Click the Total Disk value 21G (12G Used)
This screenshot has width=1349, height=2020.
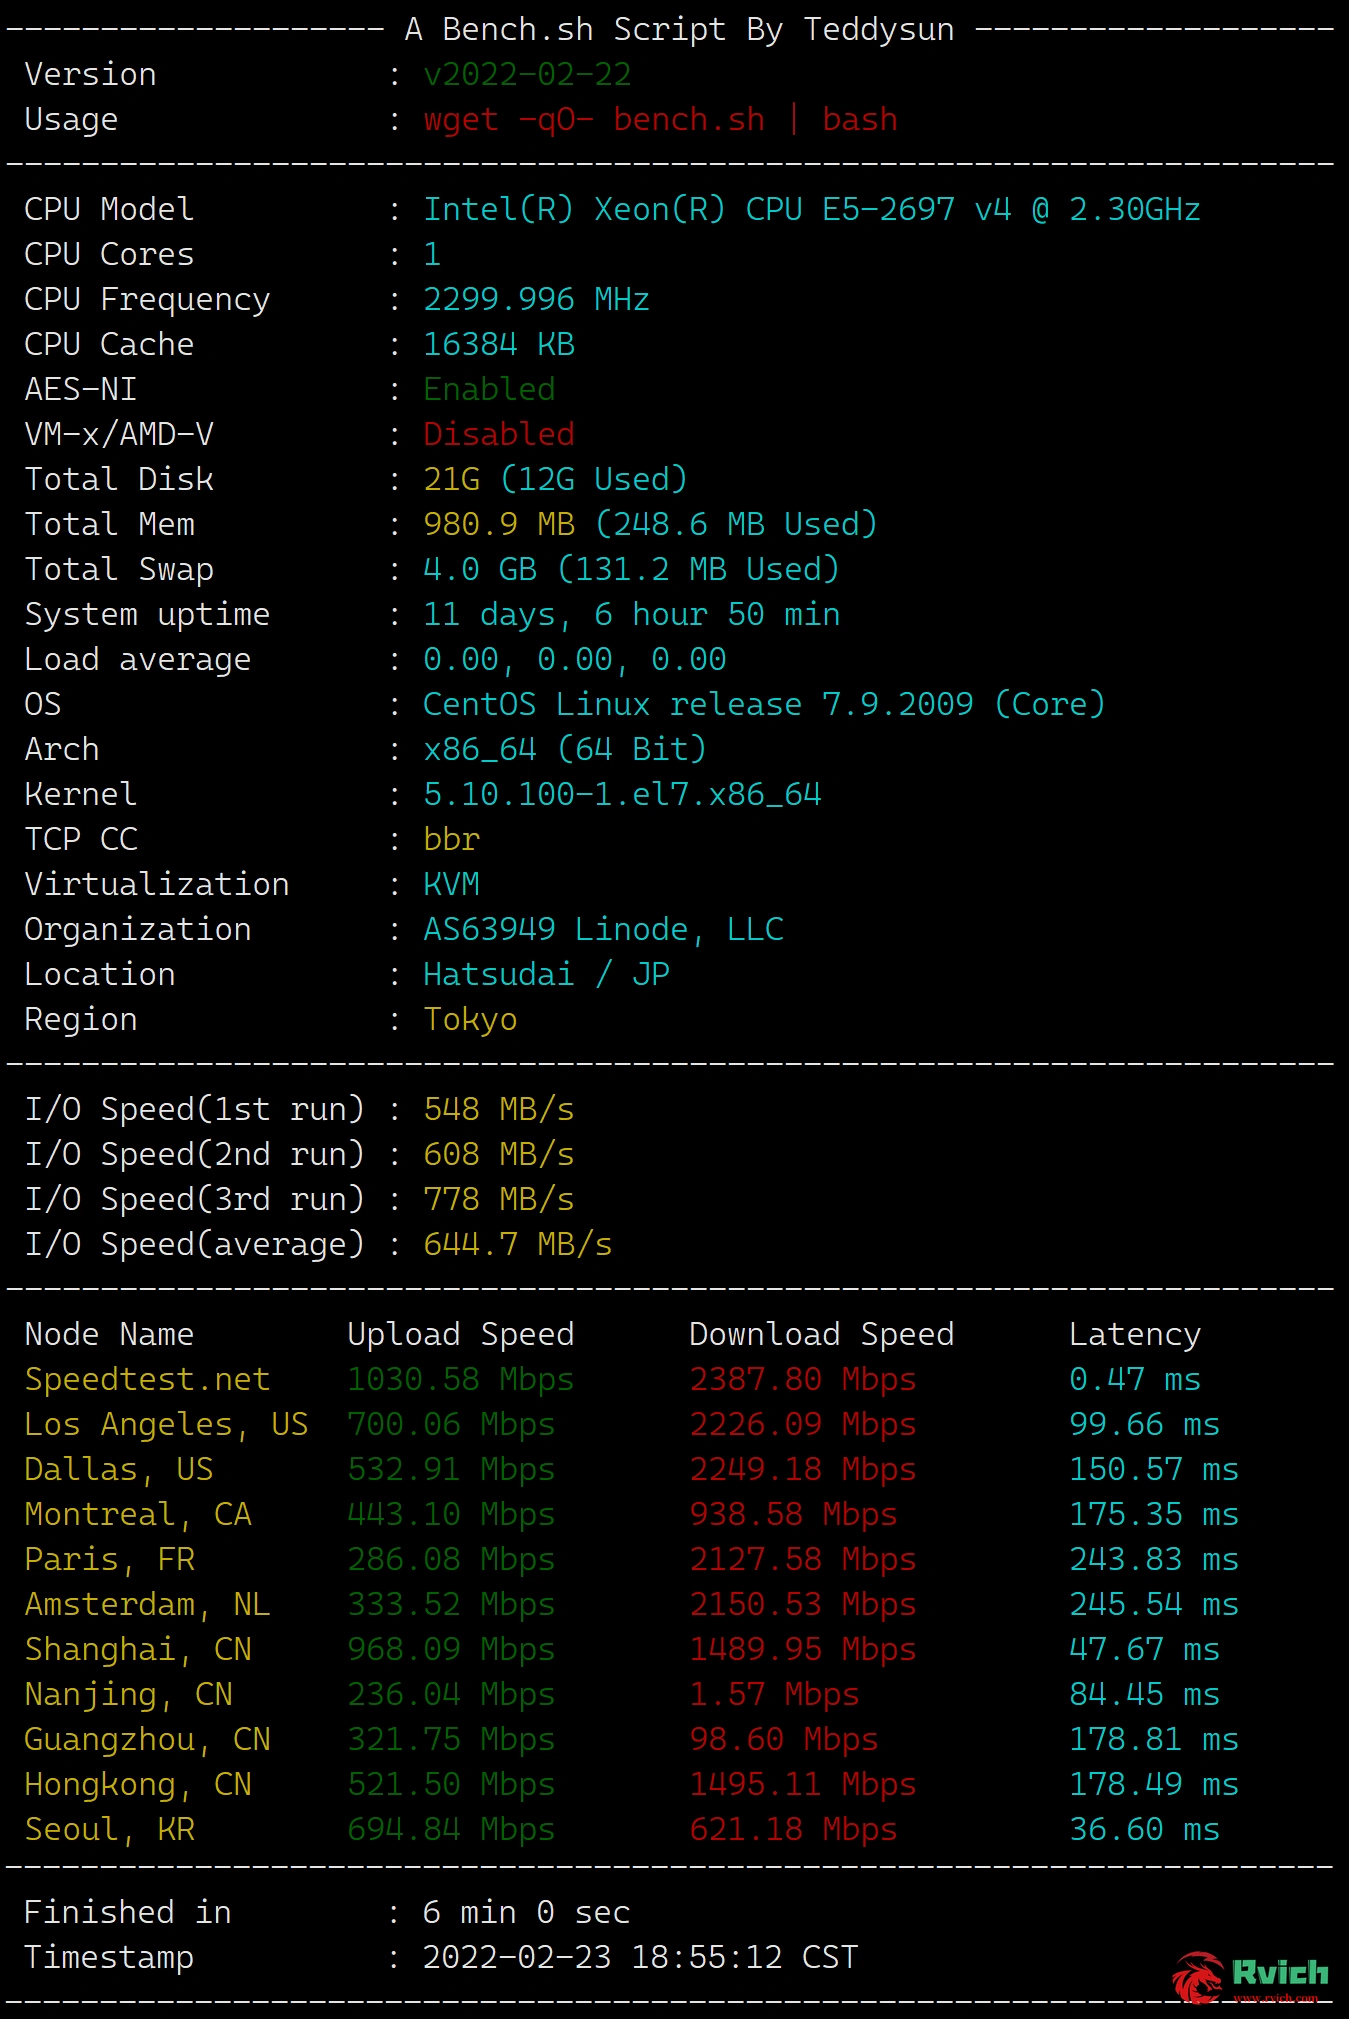pos(555,479)
